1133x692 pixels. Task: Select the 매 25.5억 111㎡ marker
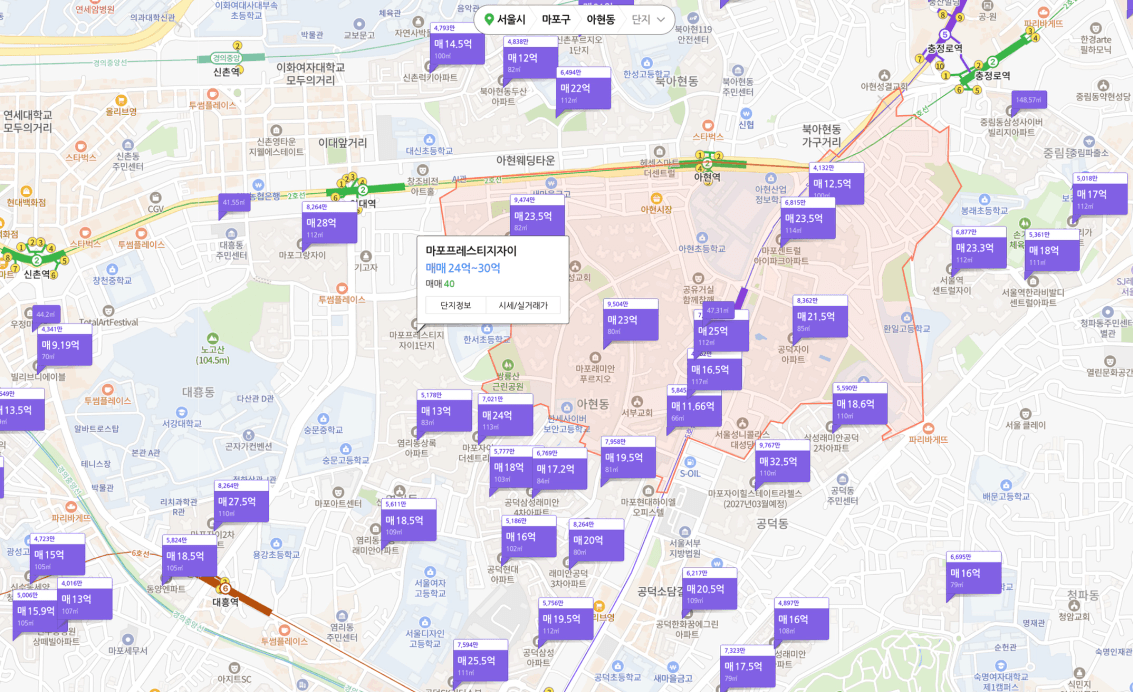point(481,661)
